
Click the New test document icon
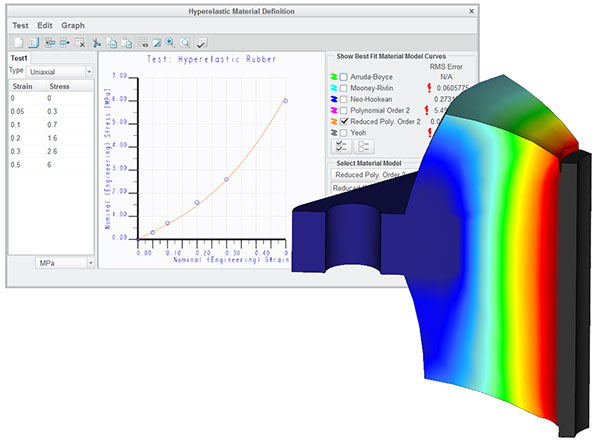18,43
